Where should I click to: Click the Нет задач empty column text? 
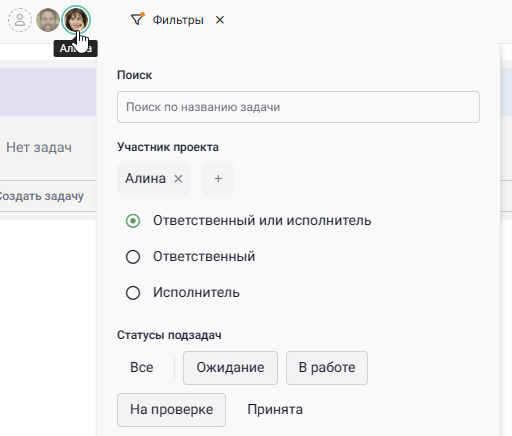(39, 147)
